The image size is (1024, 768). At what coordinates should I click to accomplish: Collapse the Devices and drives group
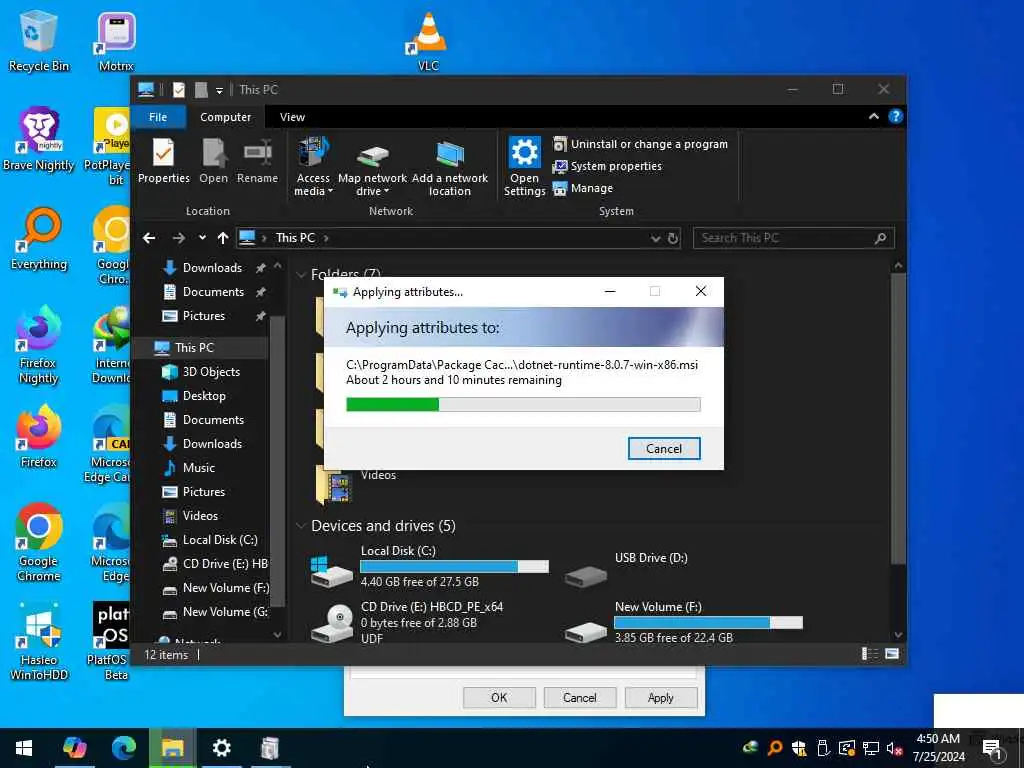tap(301, 526)
